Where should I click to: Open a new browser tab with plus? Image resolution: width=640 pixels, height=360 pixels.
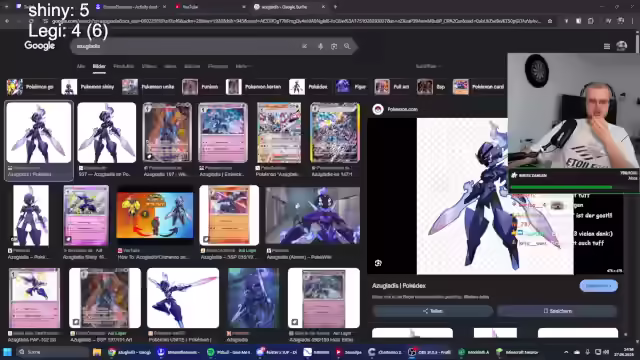(335, 7)
